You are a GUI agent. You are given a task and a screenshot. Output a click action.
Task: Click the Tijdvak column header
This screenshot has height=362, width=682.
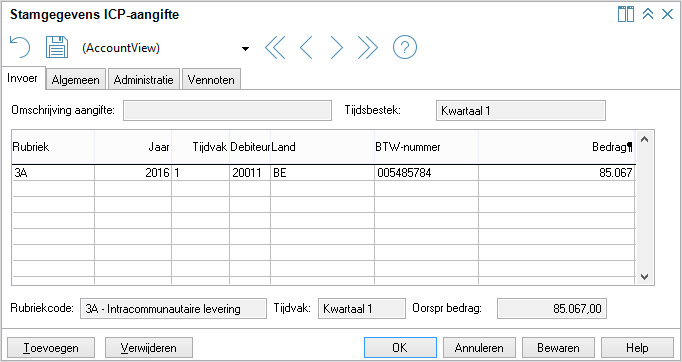coord(201,147)
